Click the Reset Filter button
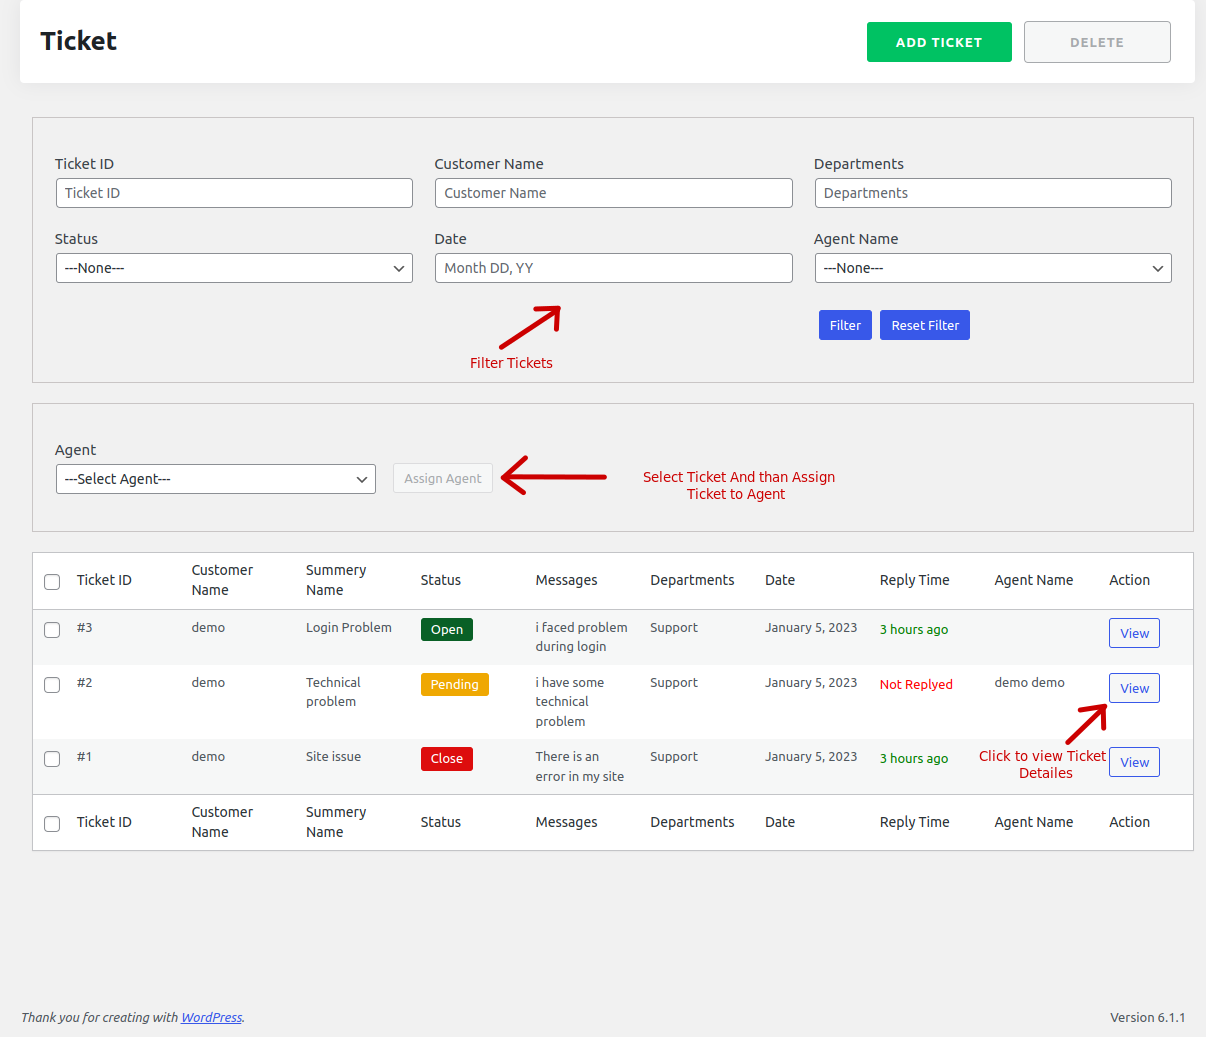1206x1037 pixels. 925,325
